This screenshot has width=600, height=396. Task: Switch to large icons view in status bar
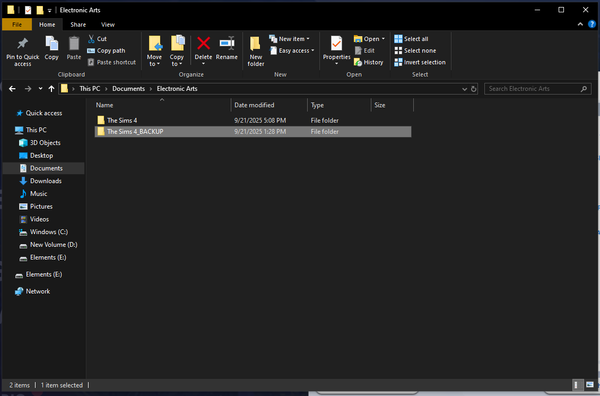click(x=590, y=385)
